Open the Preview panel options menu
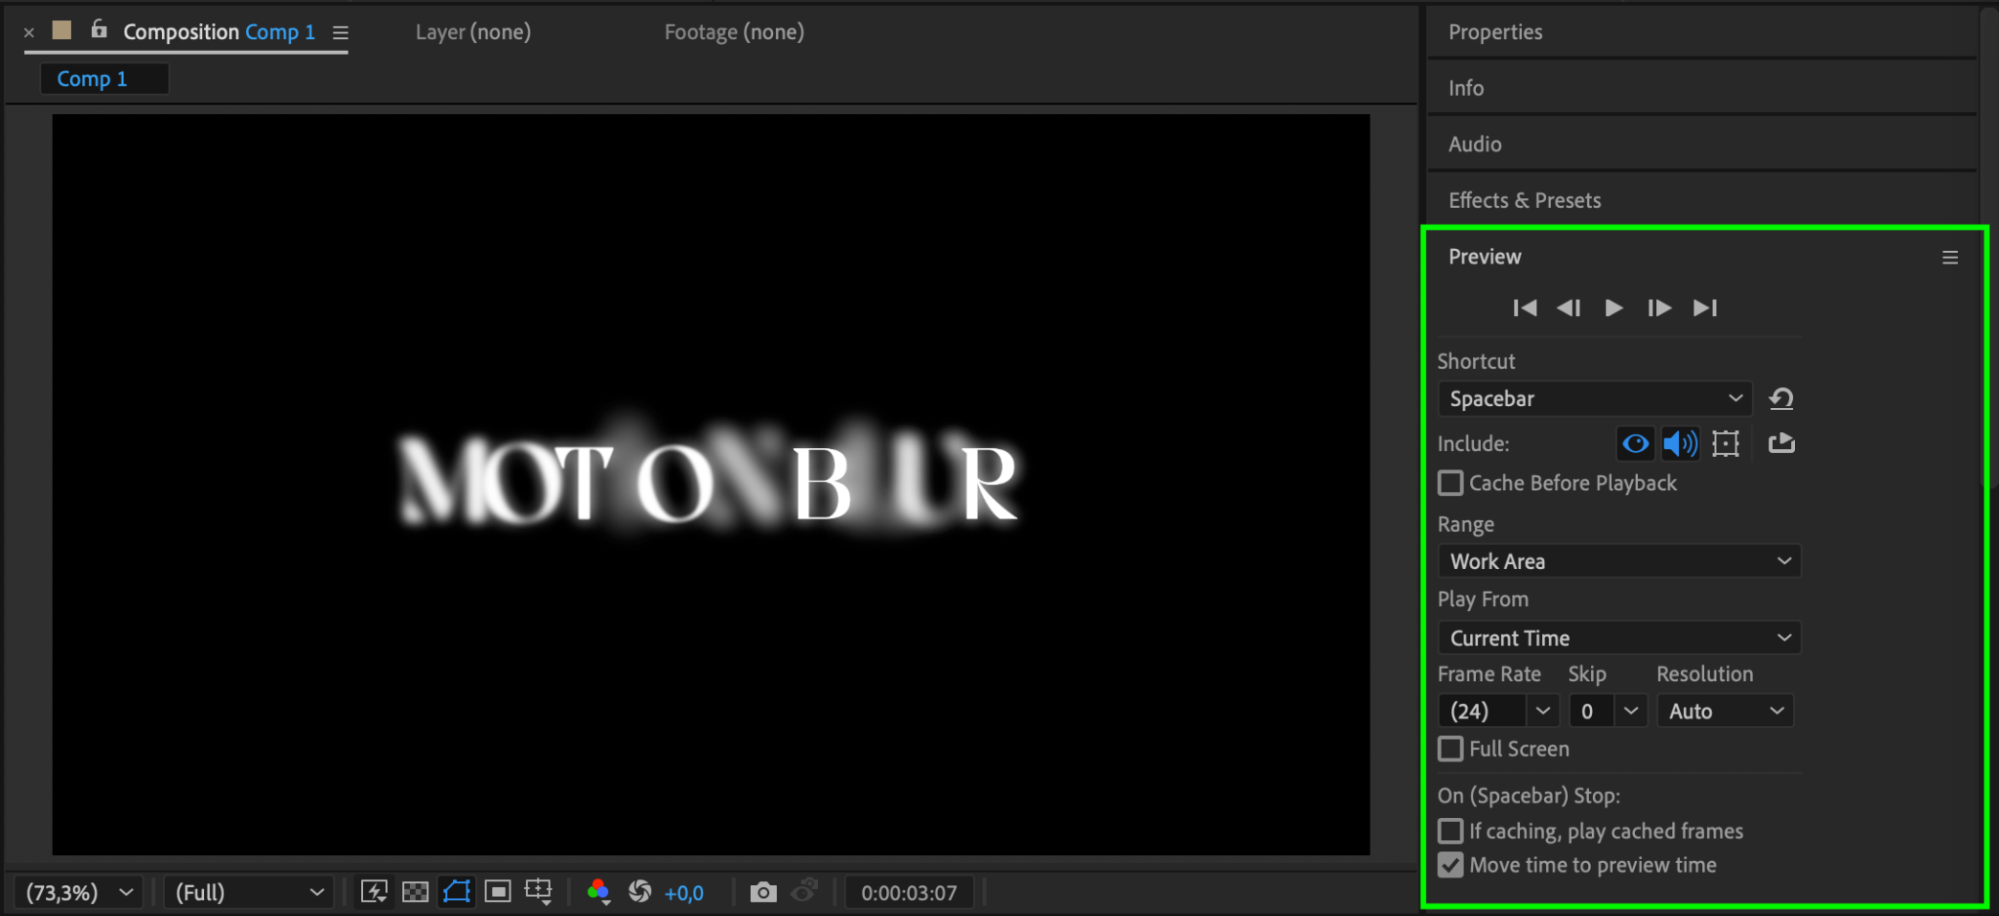 (x=1950, y=258)
